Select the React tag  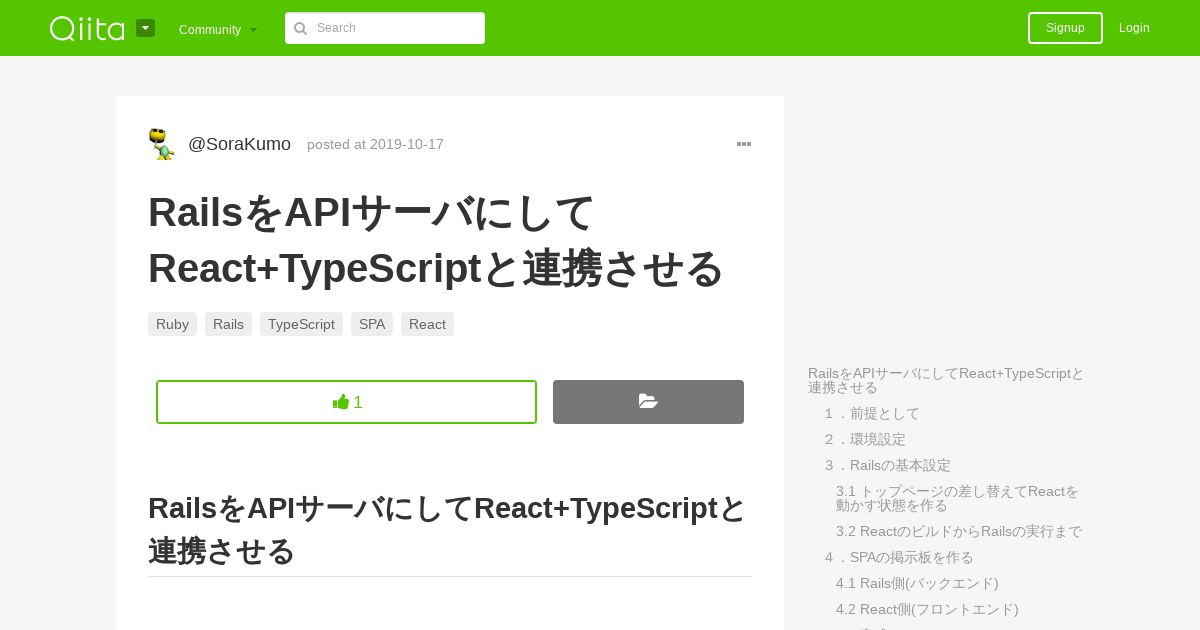427,324
